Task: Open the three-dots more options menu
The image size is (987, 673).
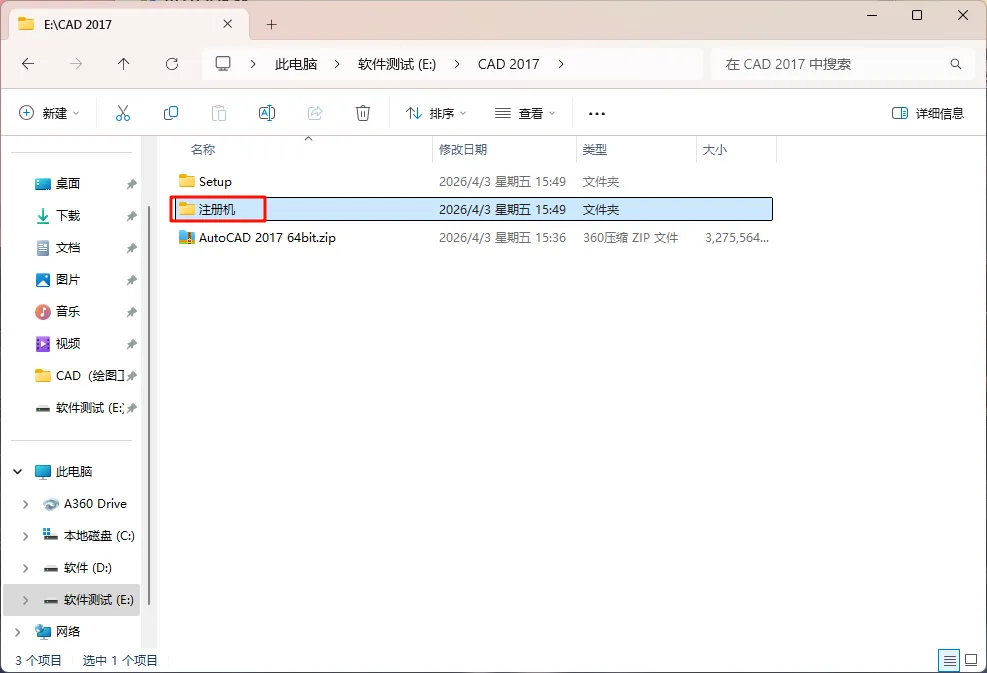Action: tap(597, 114)
